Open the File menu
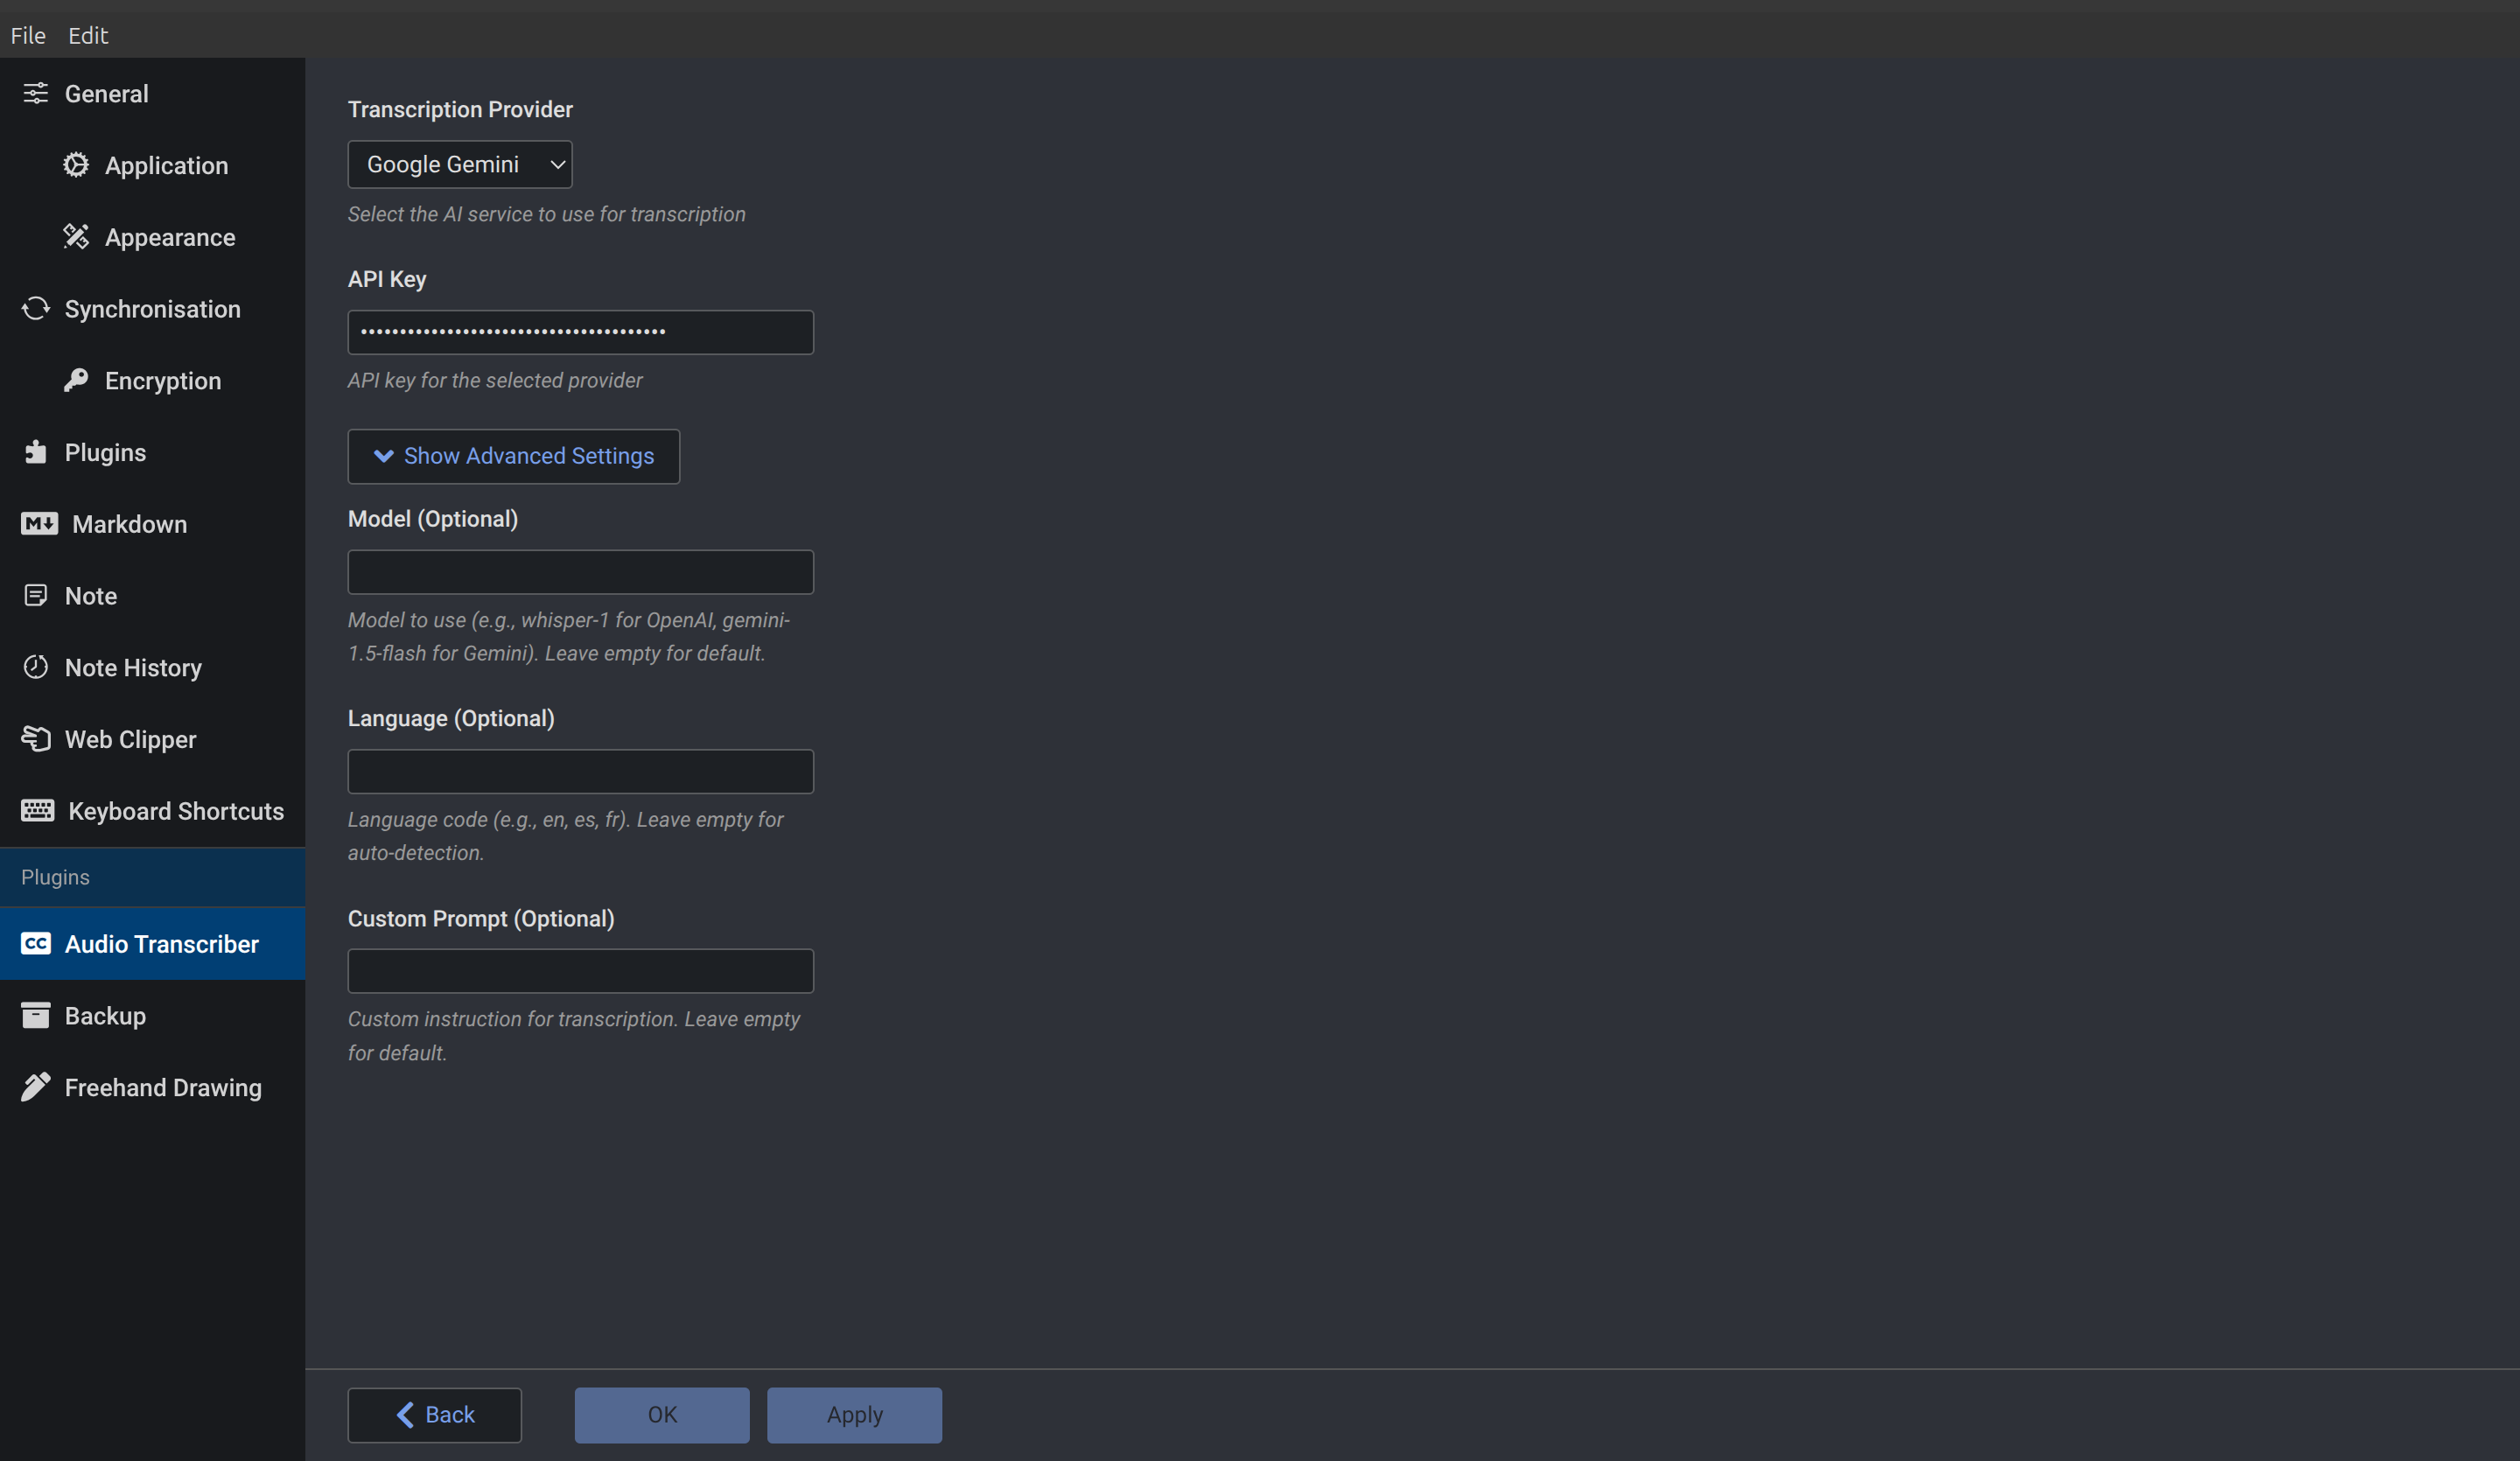This screenshot has width=2520, height=1461. click(26, 35)
